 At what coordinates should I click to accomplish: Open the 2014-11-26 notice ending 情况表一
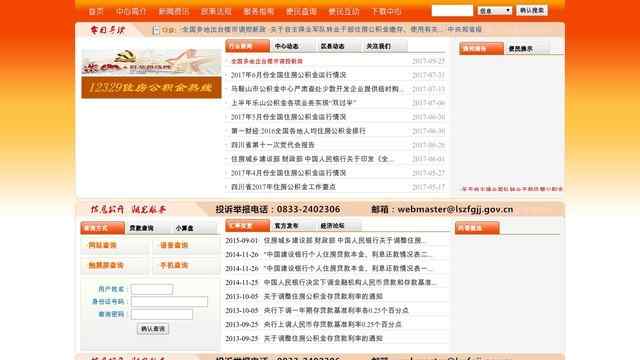click(x=348, y=269)
